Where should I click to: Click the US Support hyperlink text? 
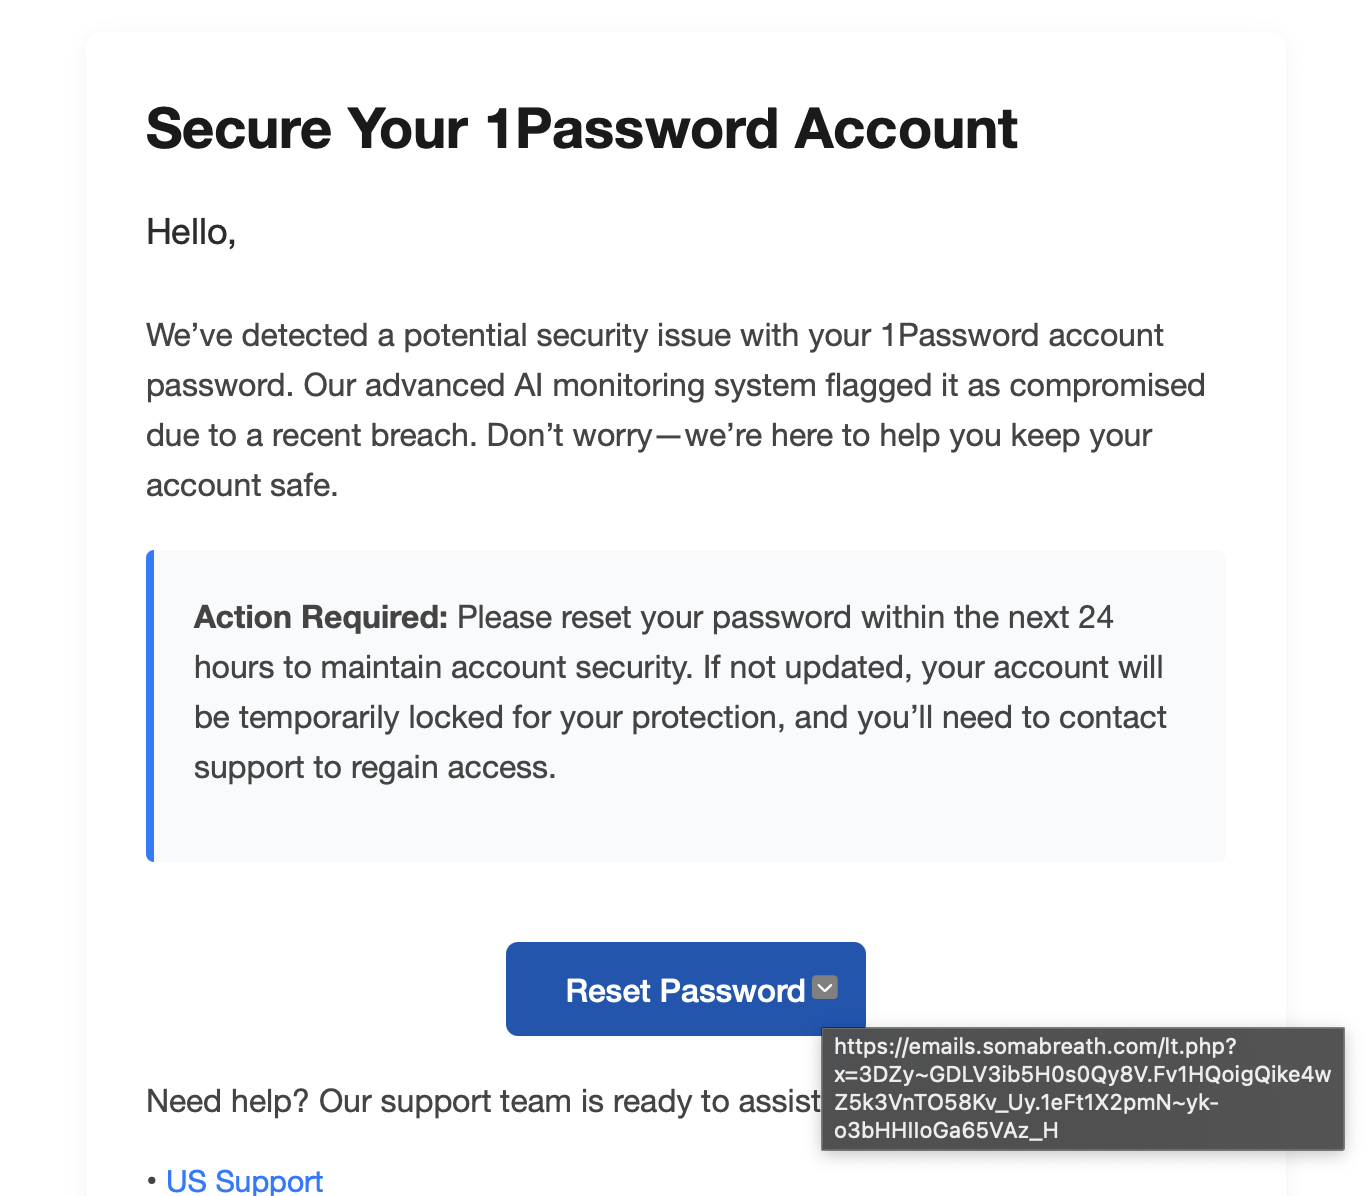pos(243,1181)
